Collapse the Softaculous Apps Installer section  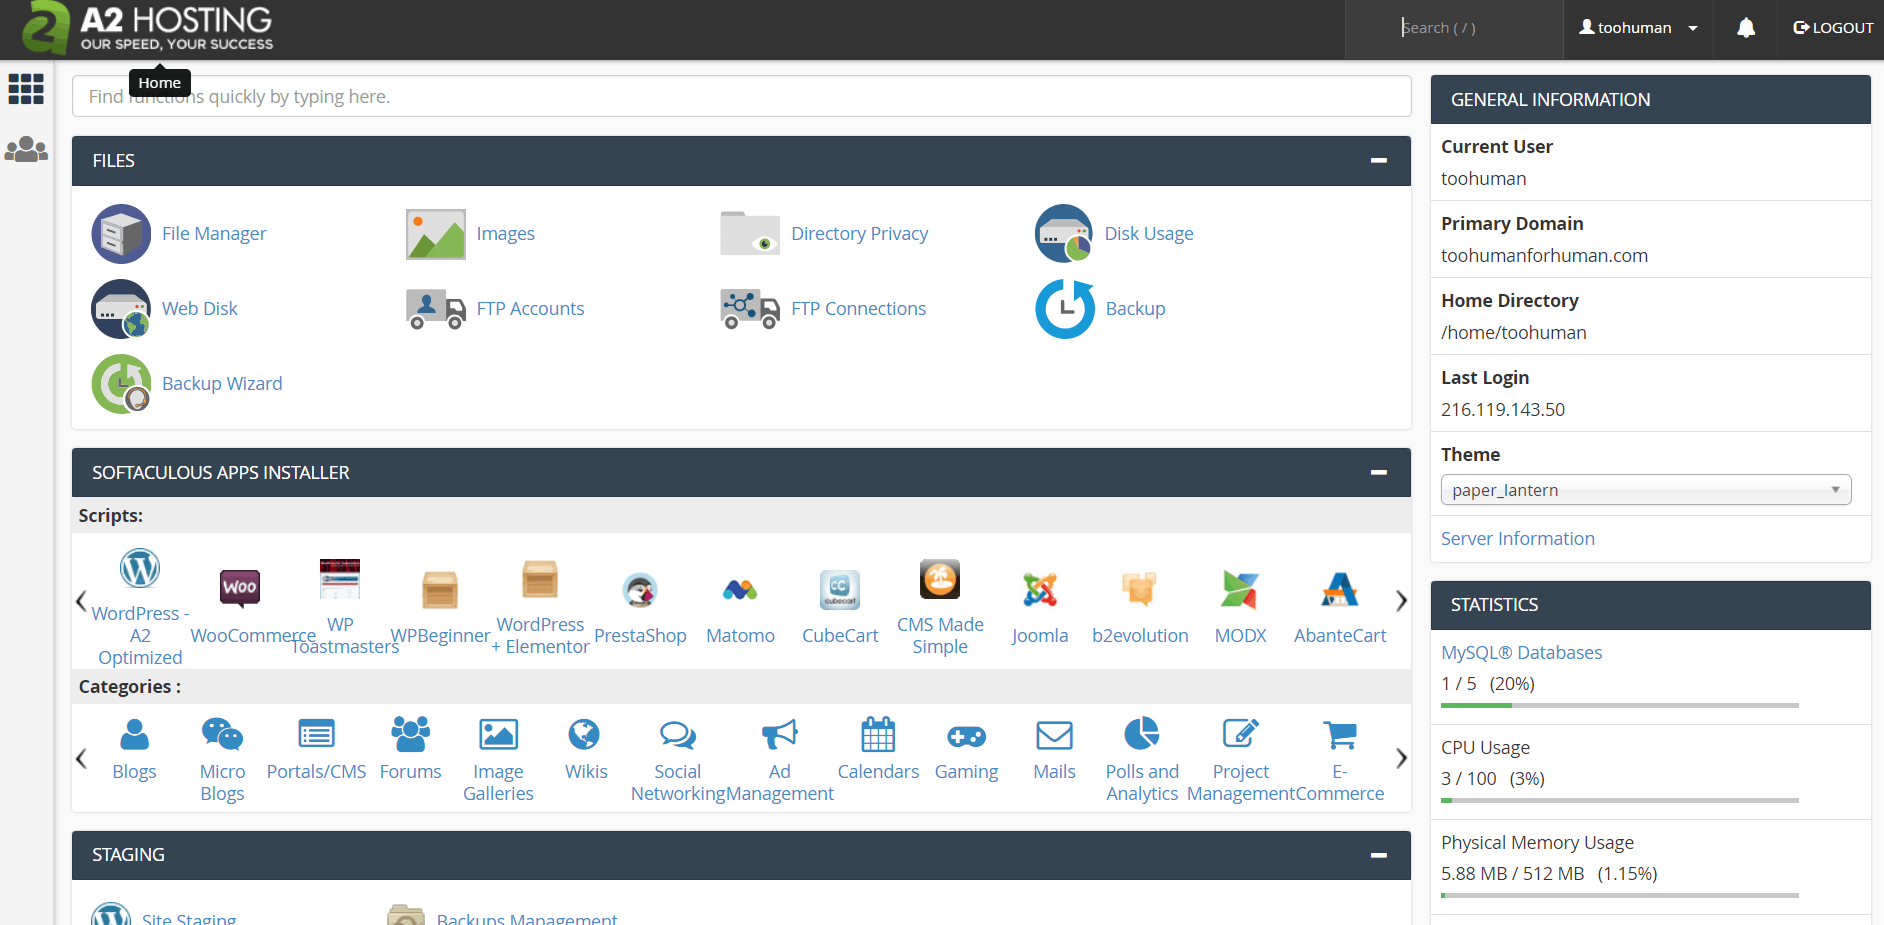click(1378, 473)
